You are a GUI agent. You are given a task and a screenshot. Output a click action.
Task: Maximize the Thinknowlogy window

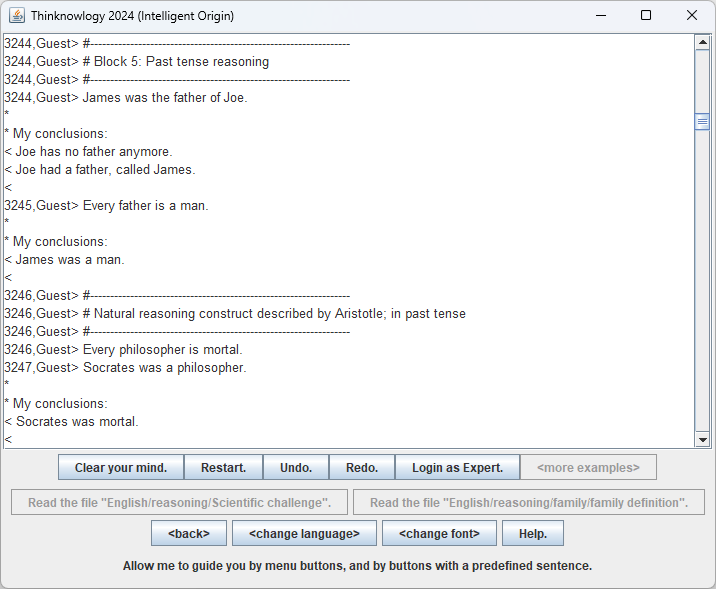[x=646, y=16]
